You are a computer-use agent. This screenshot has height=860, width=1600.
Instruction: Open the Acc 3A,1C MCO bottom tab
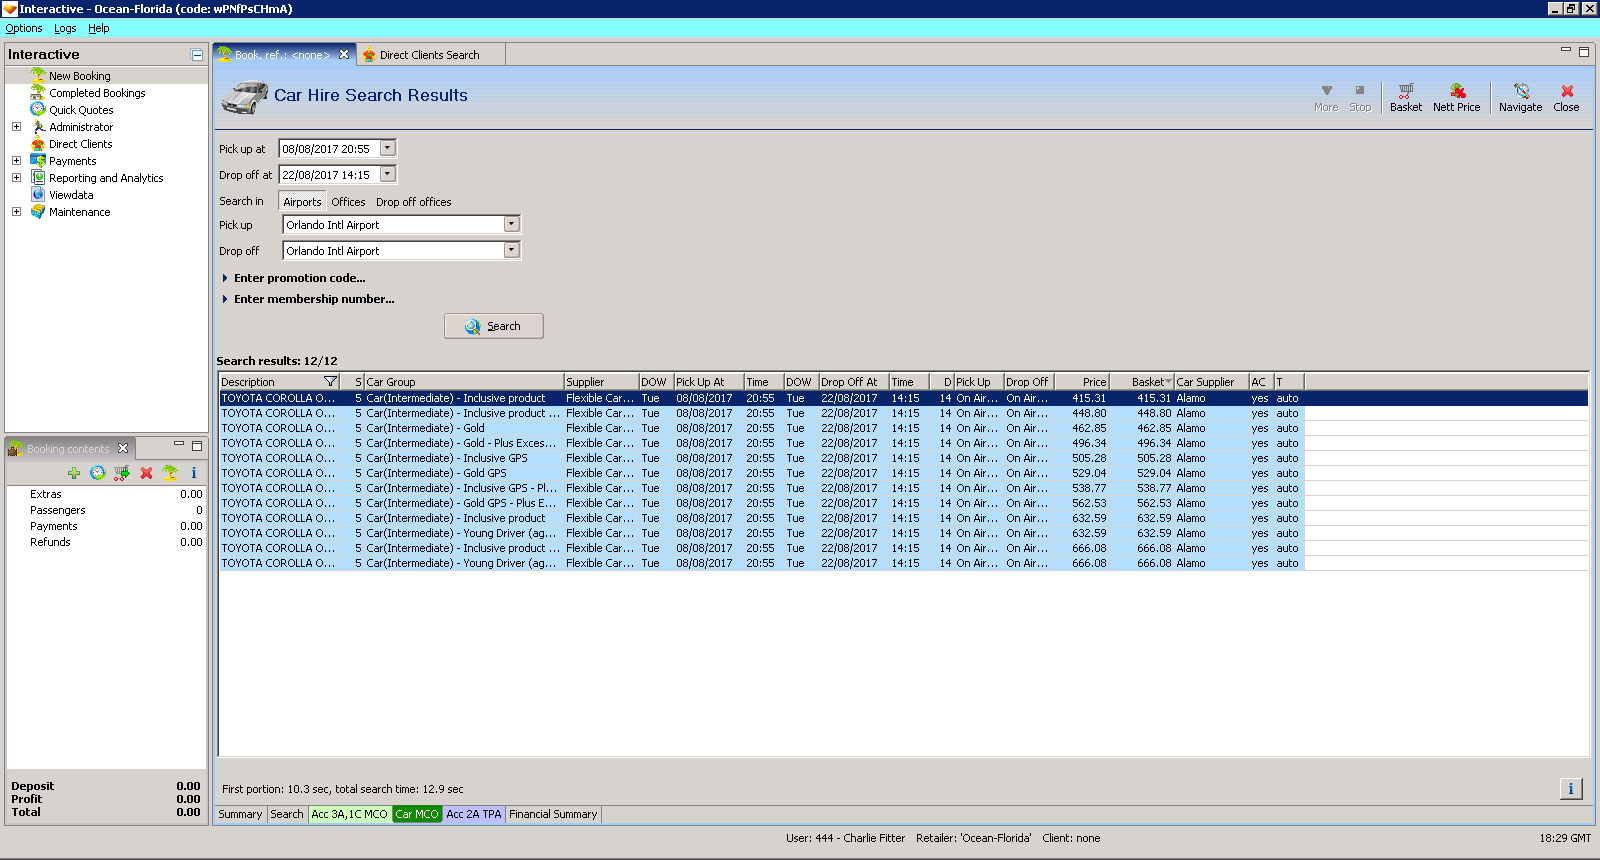[x=349, y=814]
